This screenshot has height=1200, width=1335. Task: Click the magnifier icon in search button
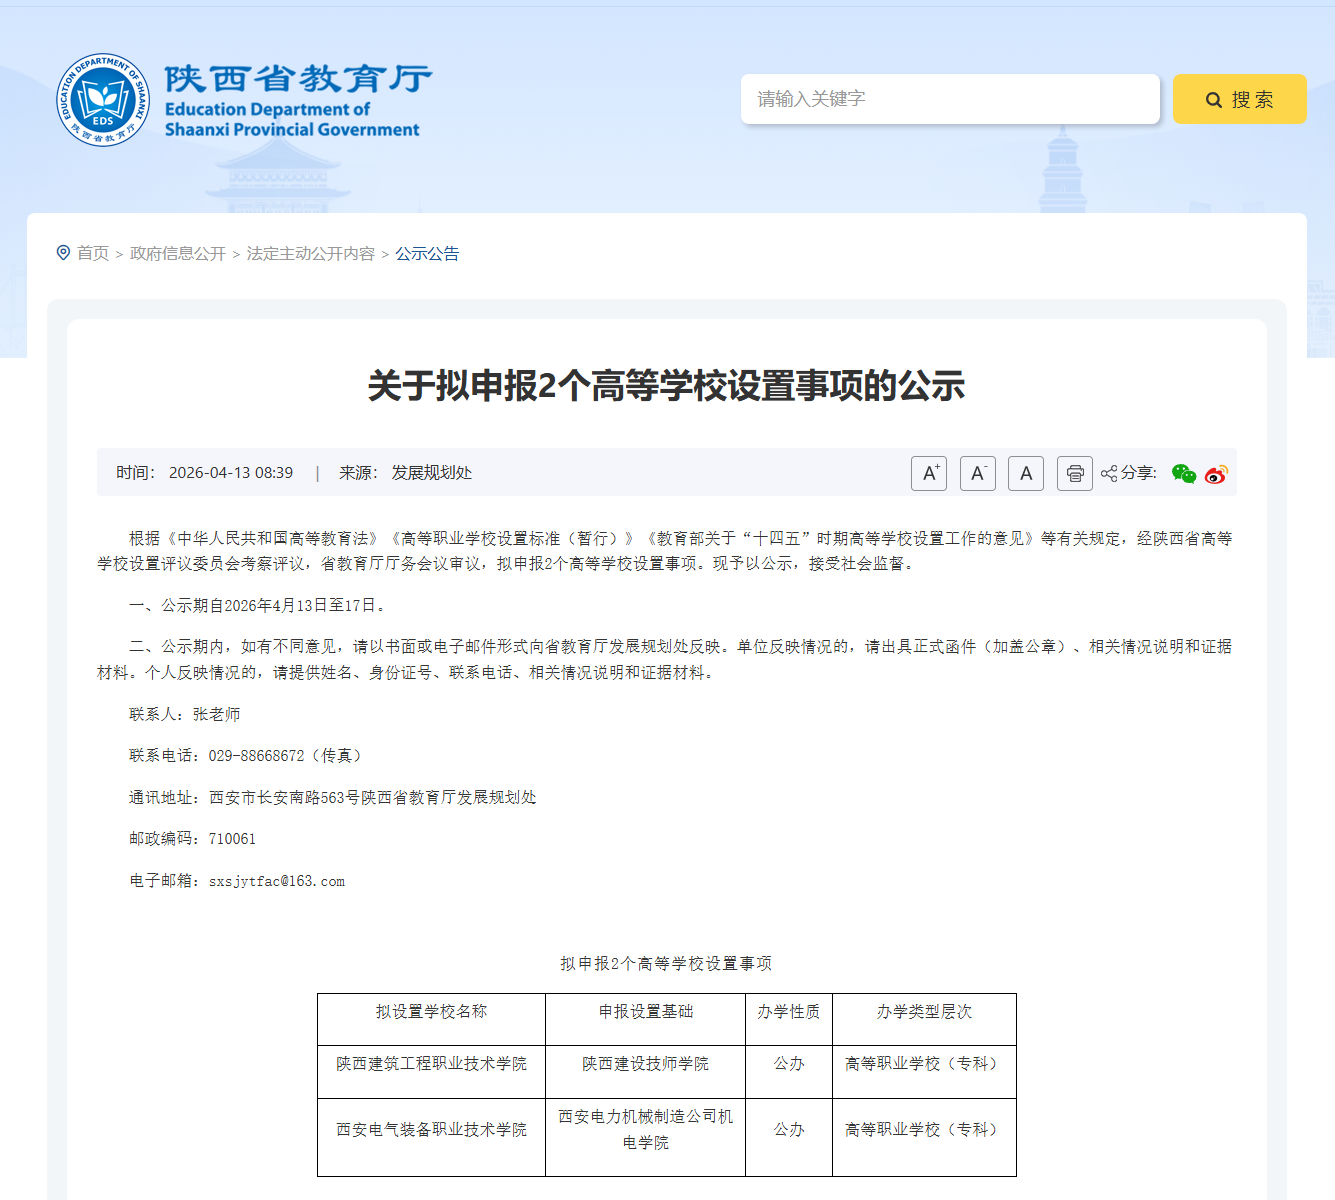[1213, 99]
